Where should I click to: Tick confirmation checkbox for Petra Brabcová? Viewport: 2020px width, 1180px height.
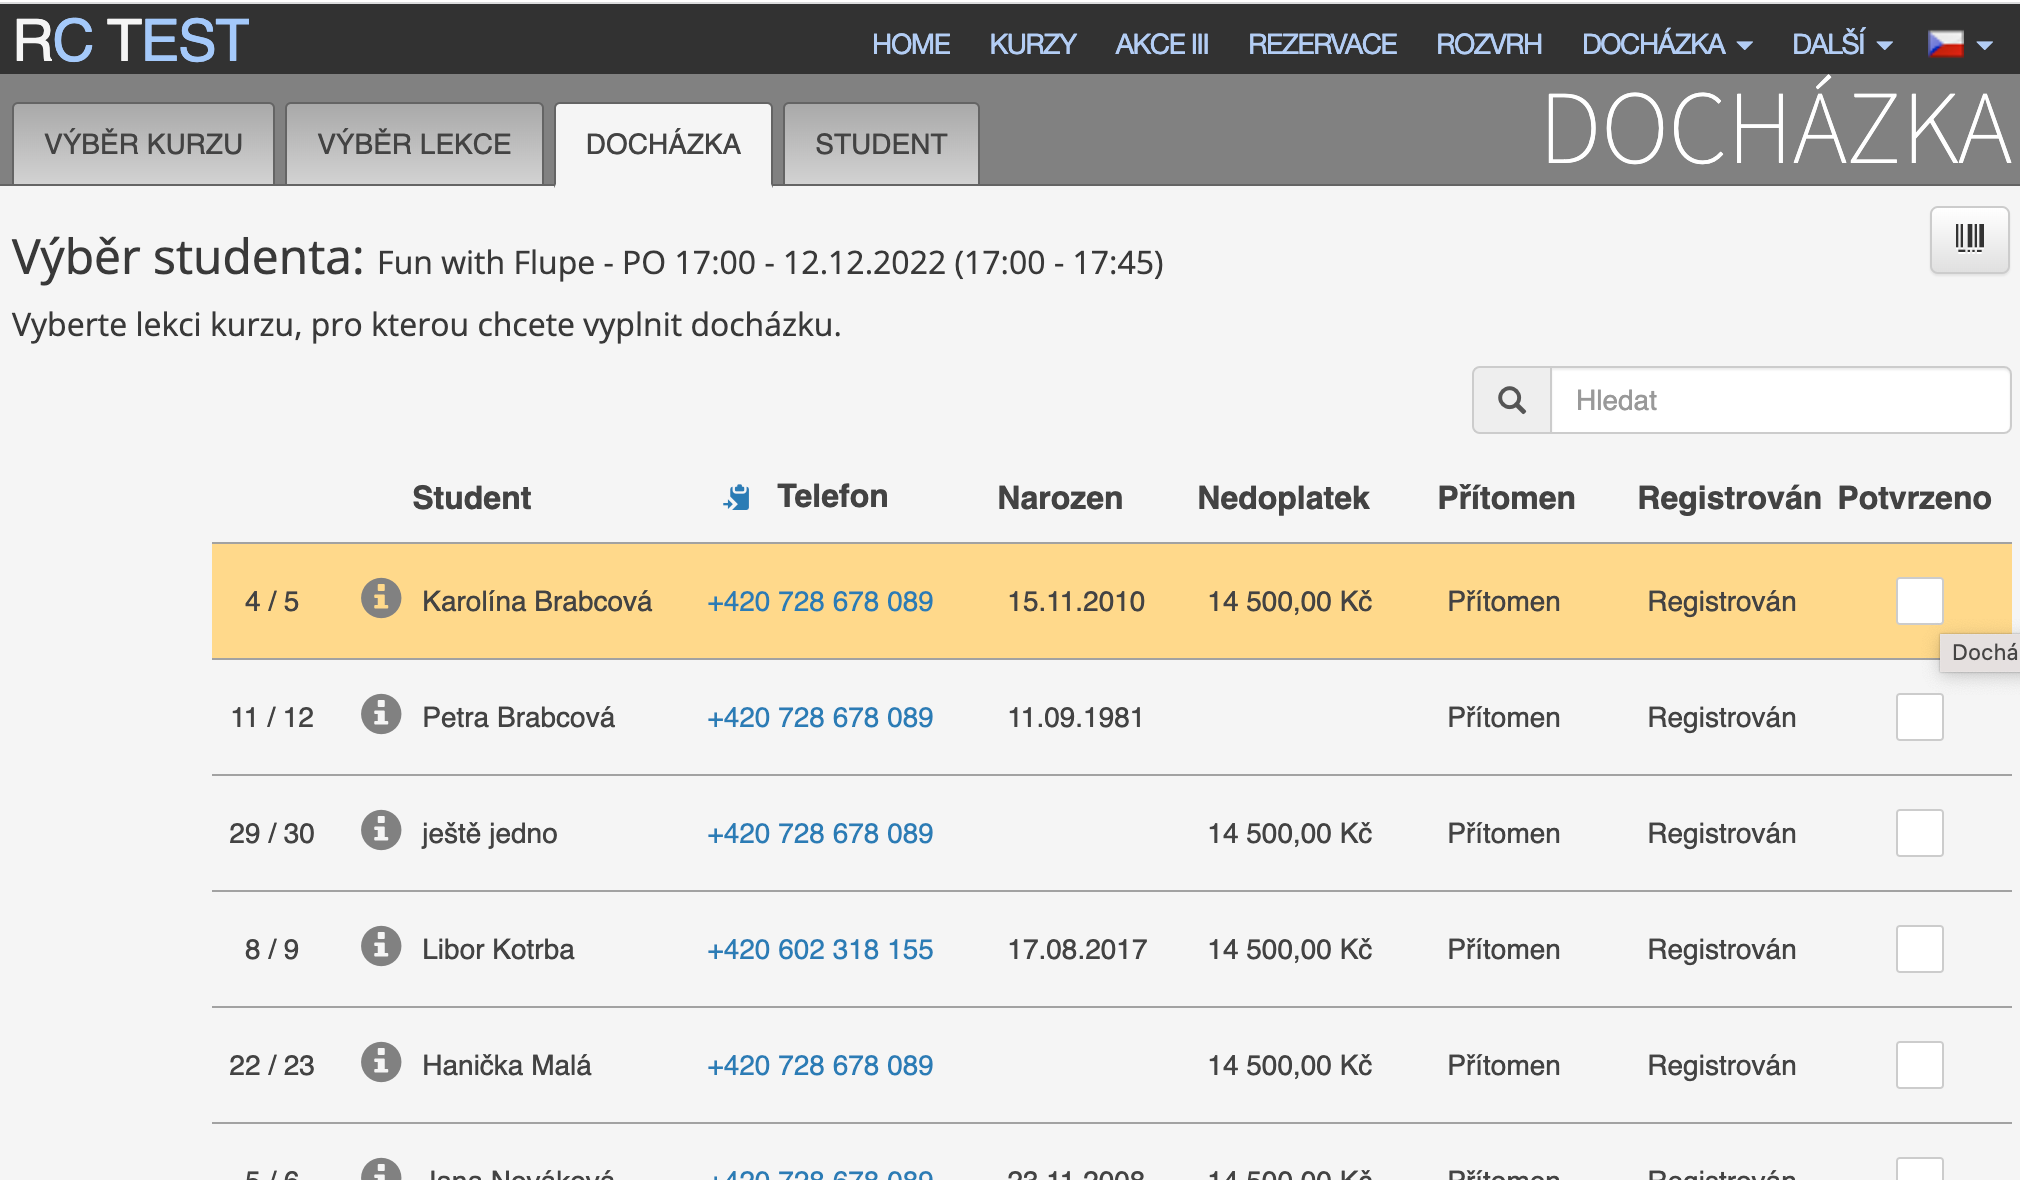pos(1919,717)
